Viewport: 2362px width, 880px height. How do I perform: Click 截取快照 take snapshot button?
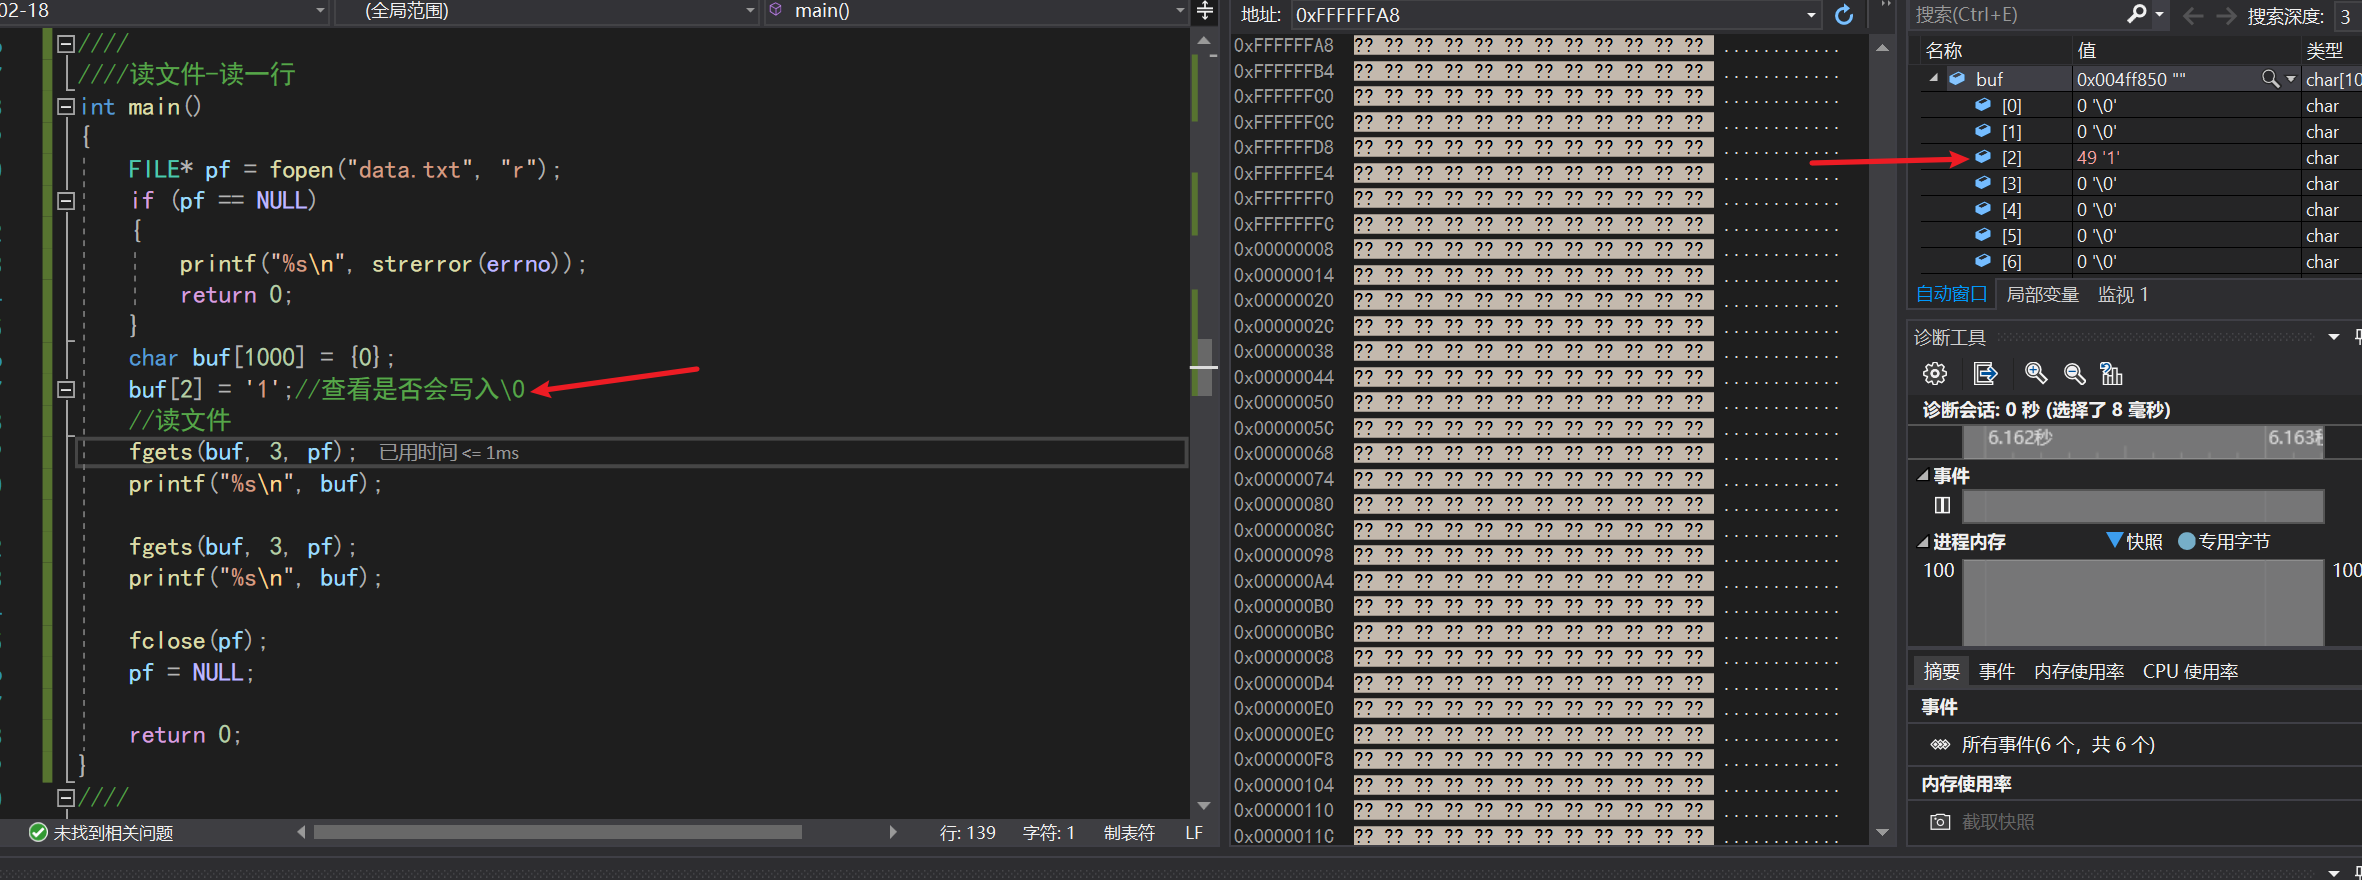(1997, 822)
